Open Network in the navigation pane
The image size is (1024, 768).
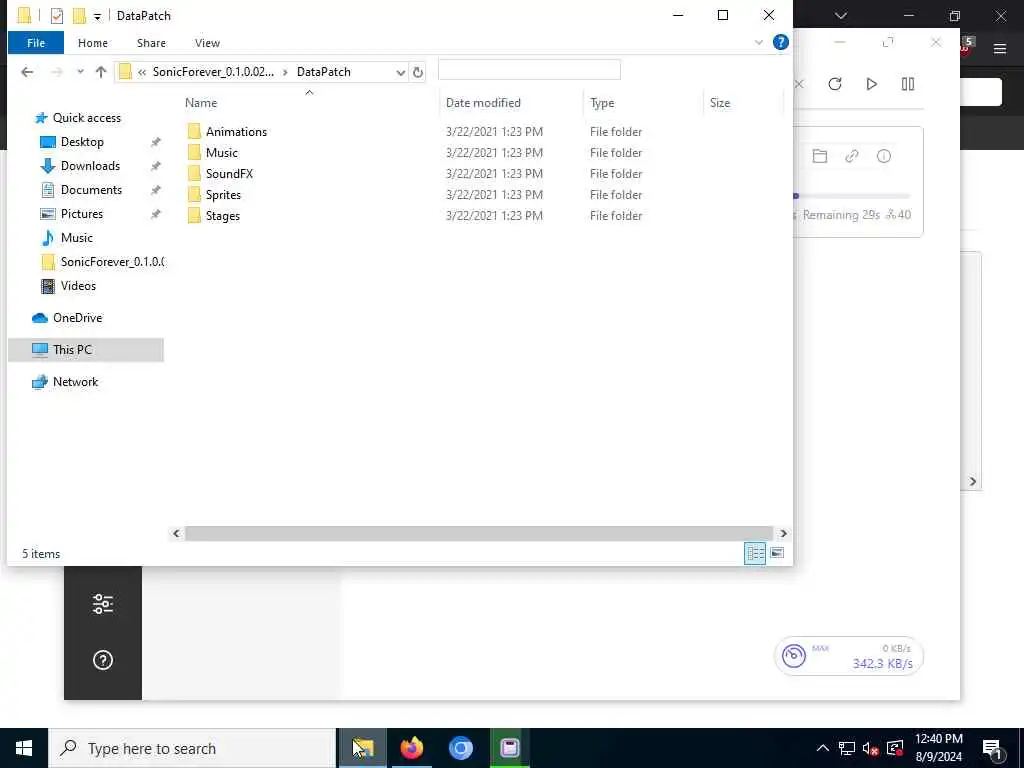75,382
